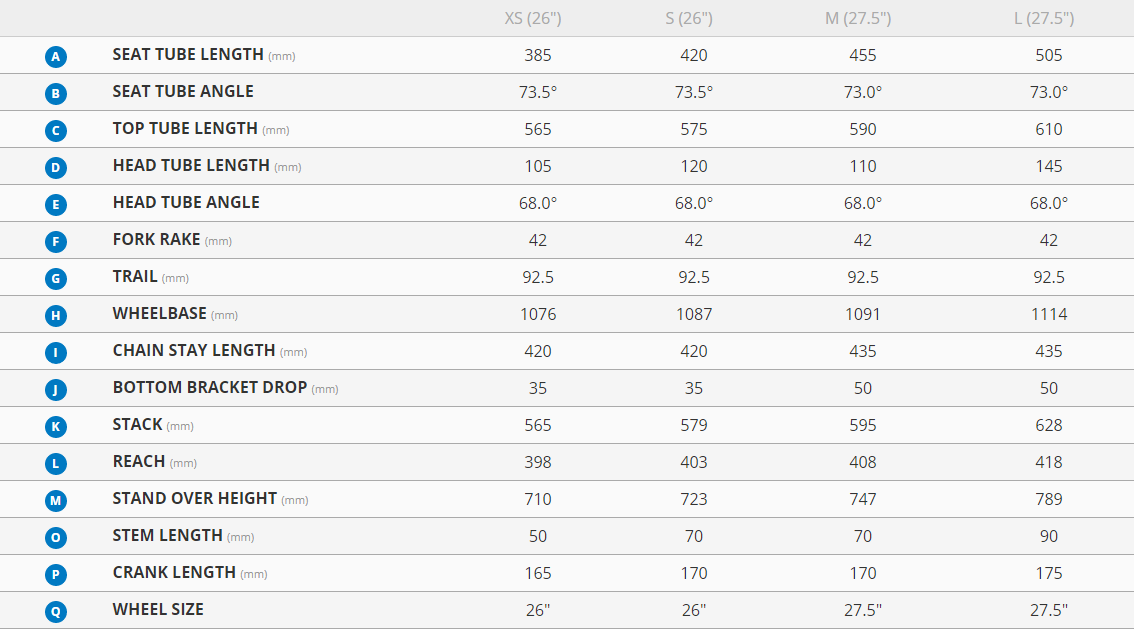Click the REACH row label

(x=139, y=461)
